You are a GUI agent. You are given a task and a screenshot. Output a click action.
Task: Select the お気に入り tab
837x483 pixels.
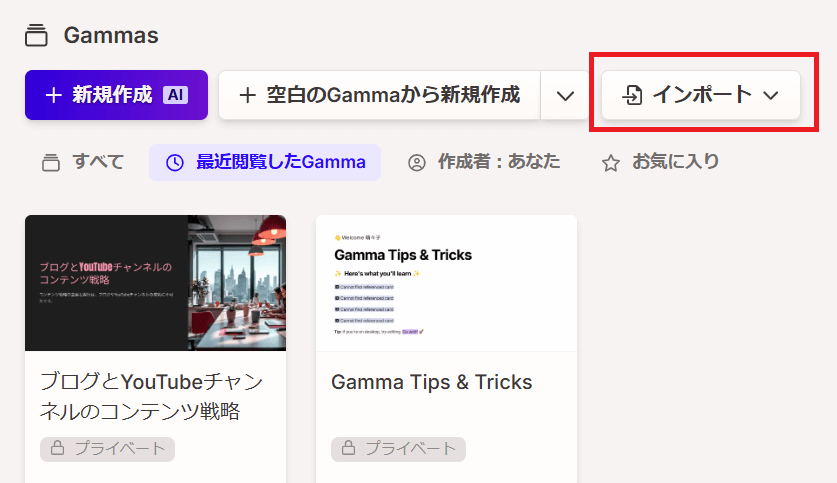click(661, 162)
